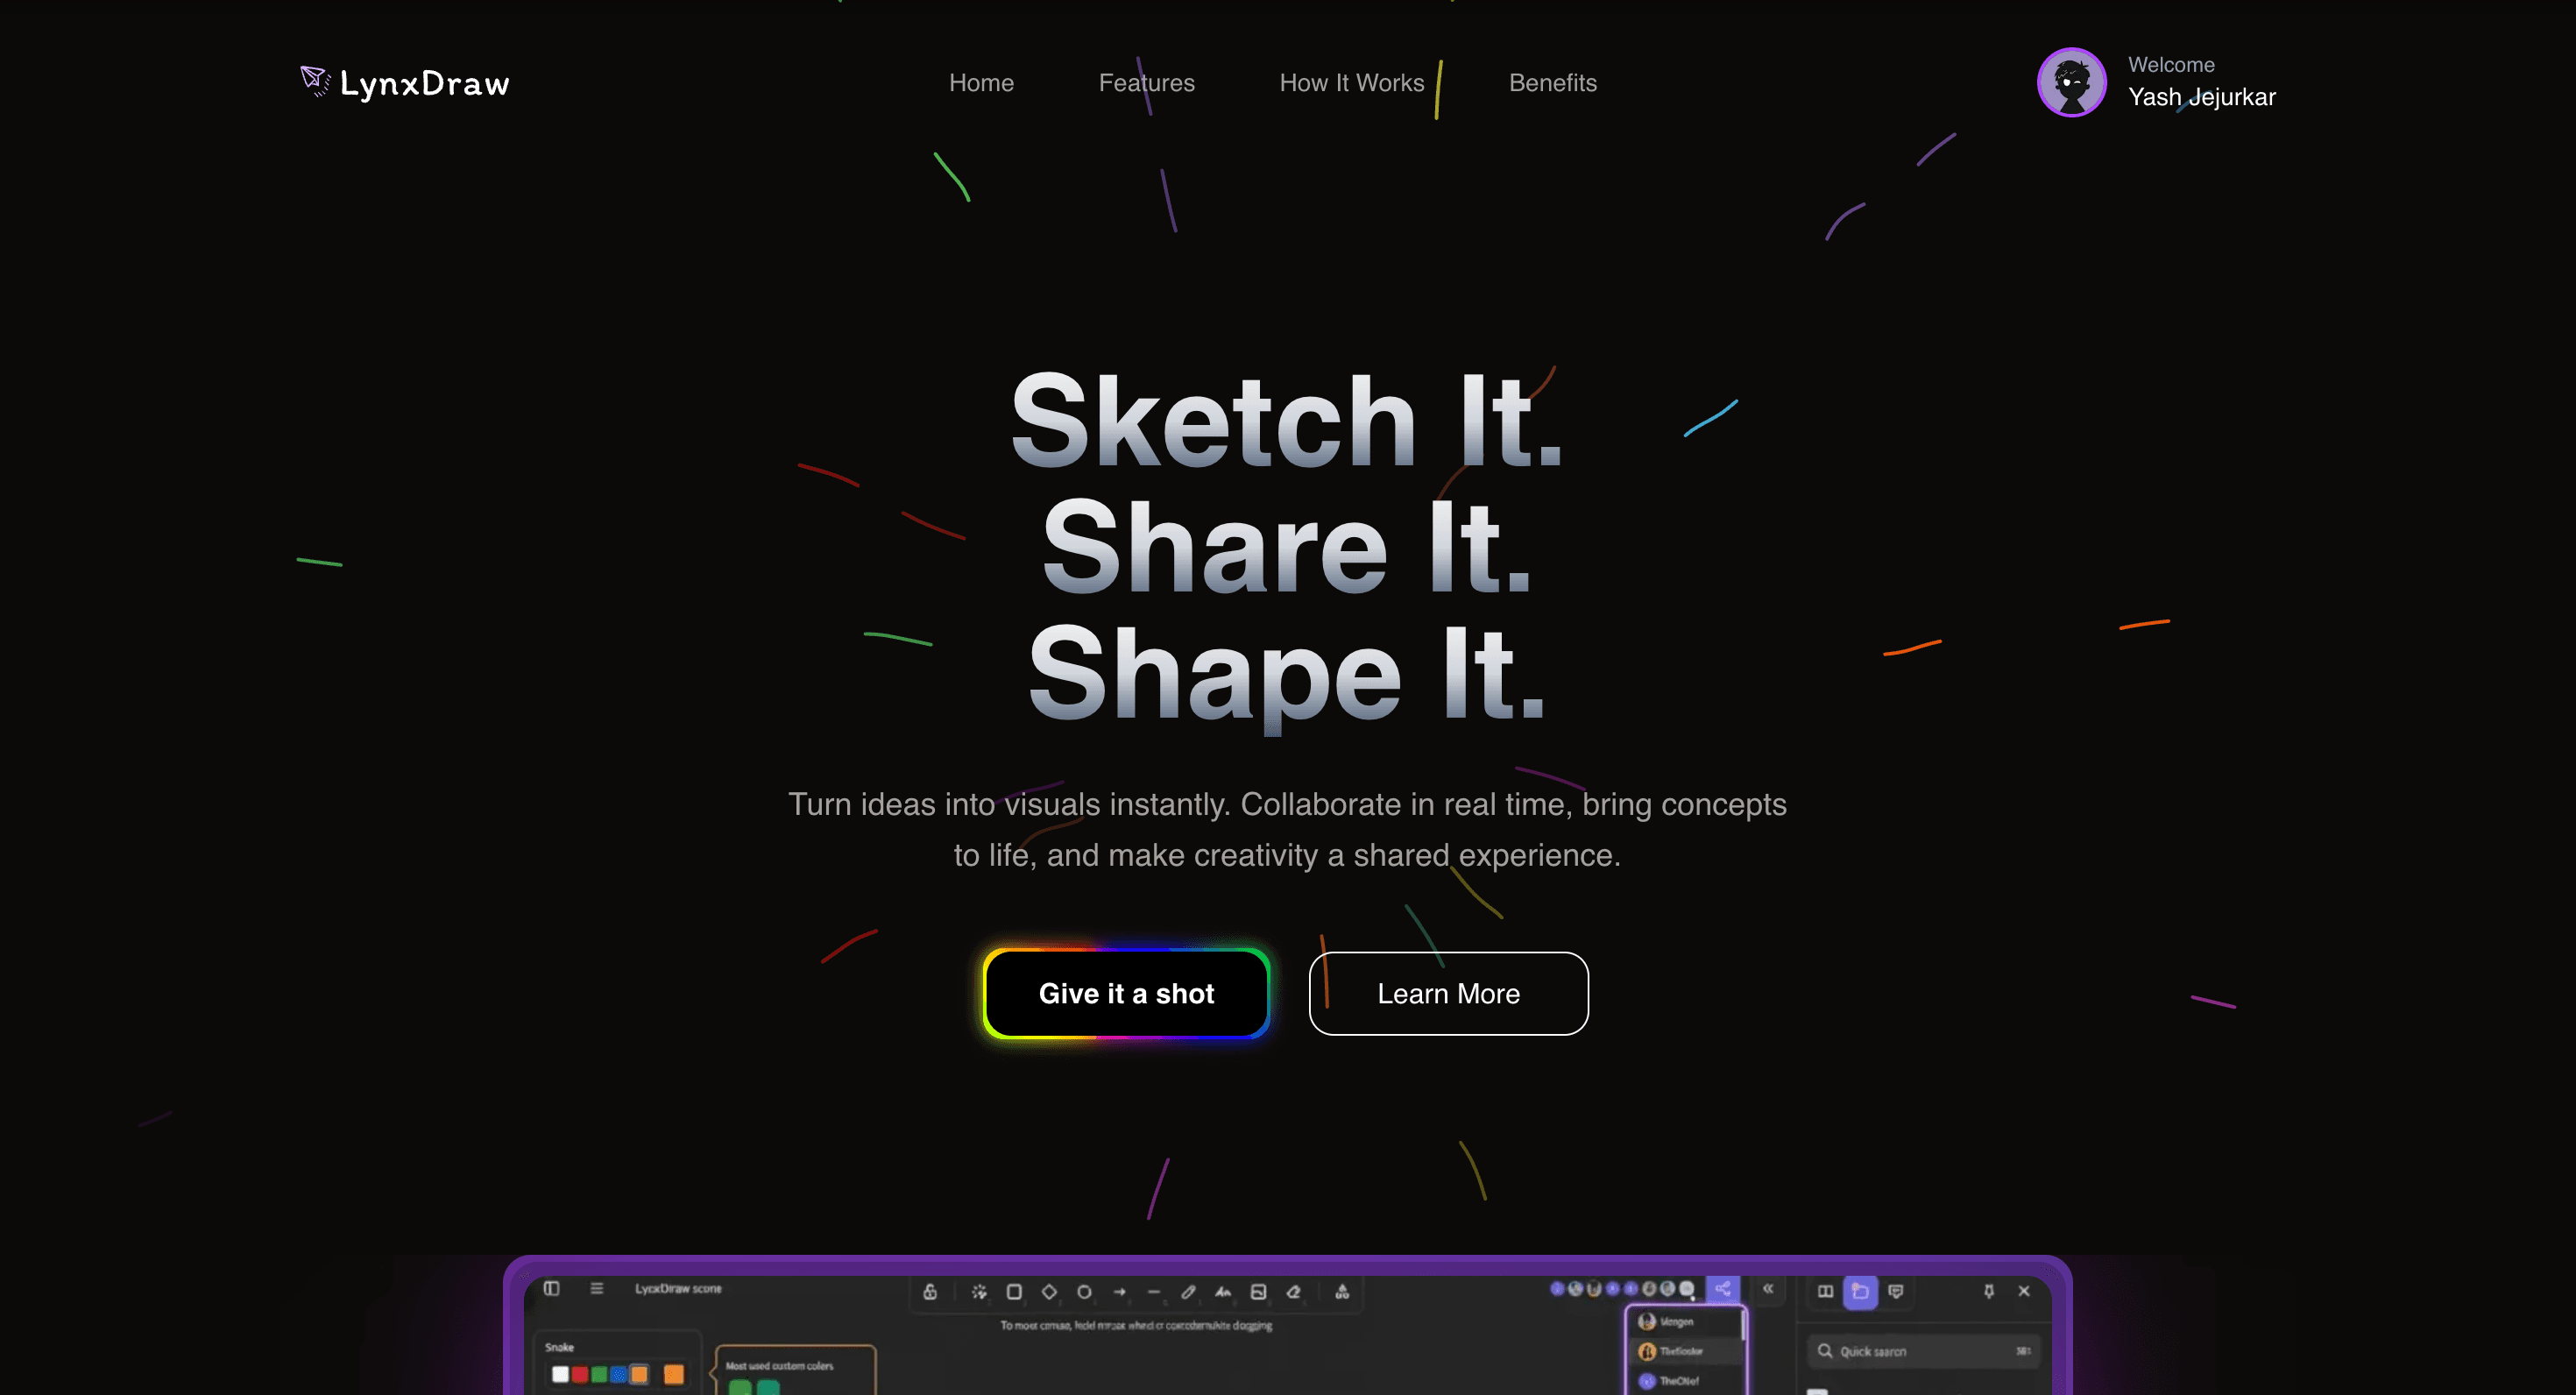Open the comments panel icon

(1895, 1291)
